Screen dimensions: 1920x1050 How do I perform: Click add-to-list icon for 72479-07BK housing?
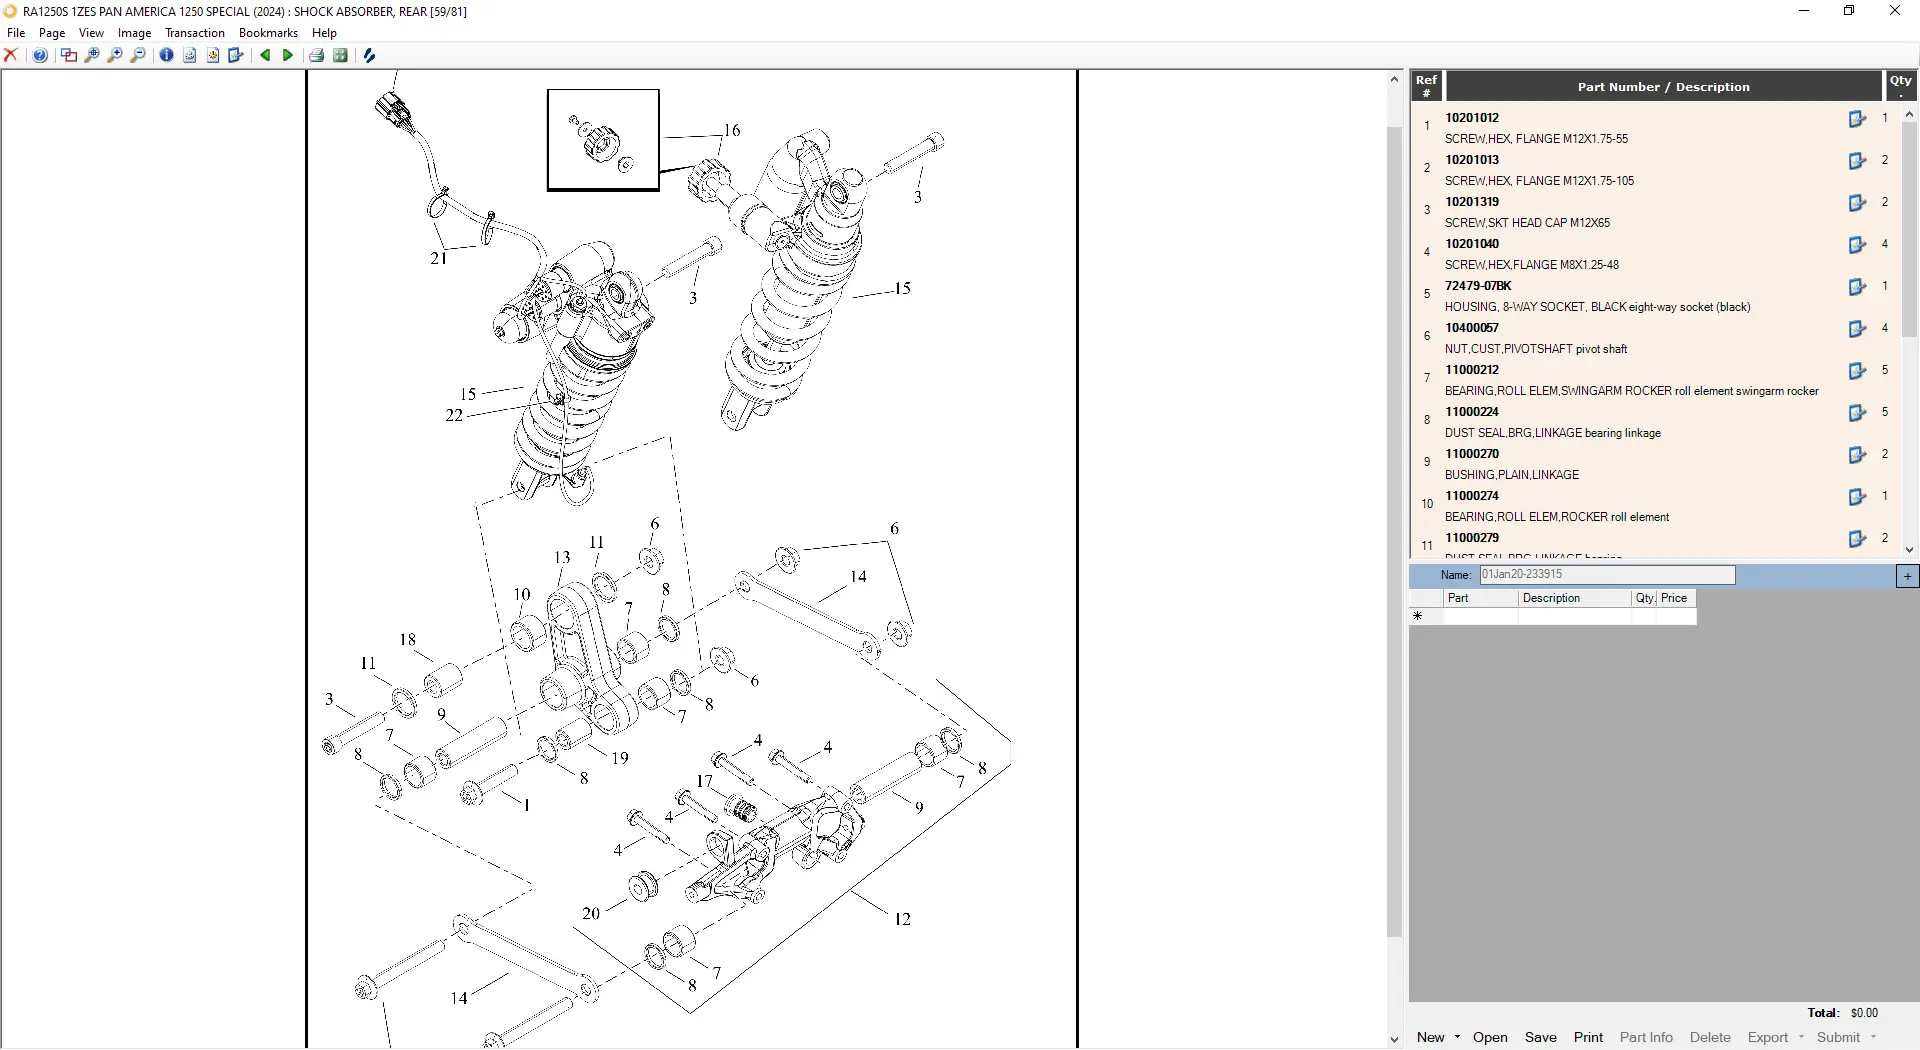pos(1857,287)
